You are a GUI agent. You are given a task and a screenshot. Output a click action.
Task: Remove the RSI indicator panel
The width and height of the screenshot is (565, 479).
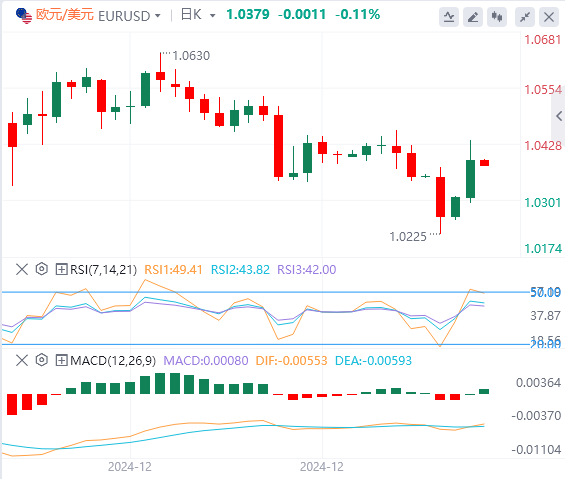pos(22,269)
